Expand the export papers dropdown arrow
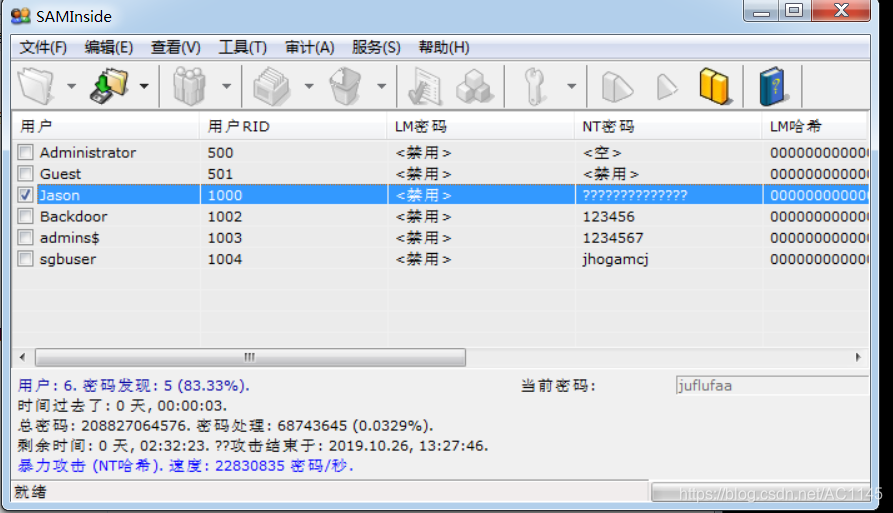The width and height of the screenshot is (893, 513). tap(309, 87)
